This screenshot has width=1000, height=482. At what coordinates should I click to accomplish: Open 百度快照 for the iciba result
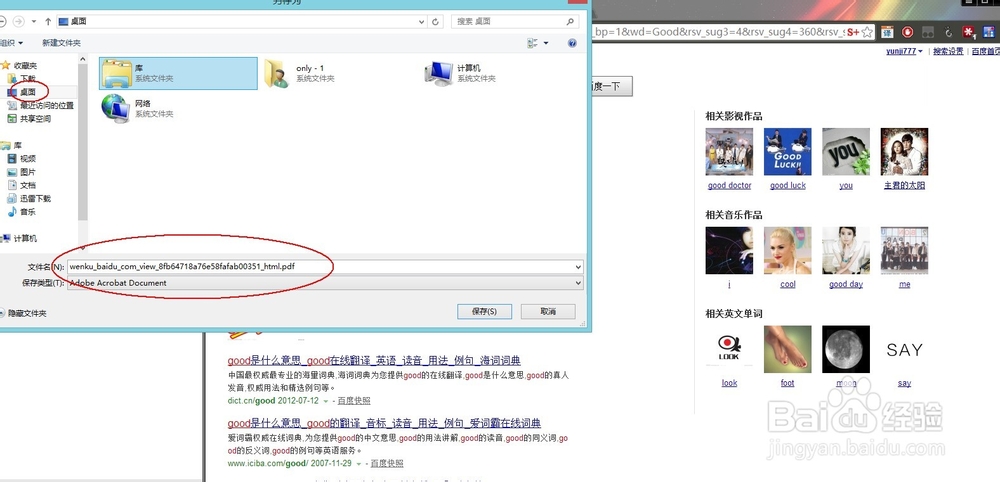pos(387,464)
